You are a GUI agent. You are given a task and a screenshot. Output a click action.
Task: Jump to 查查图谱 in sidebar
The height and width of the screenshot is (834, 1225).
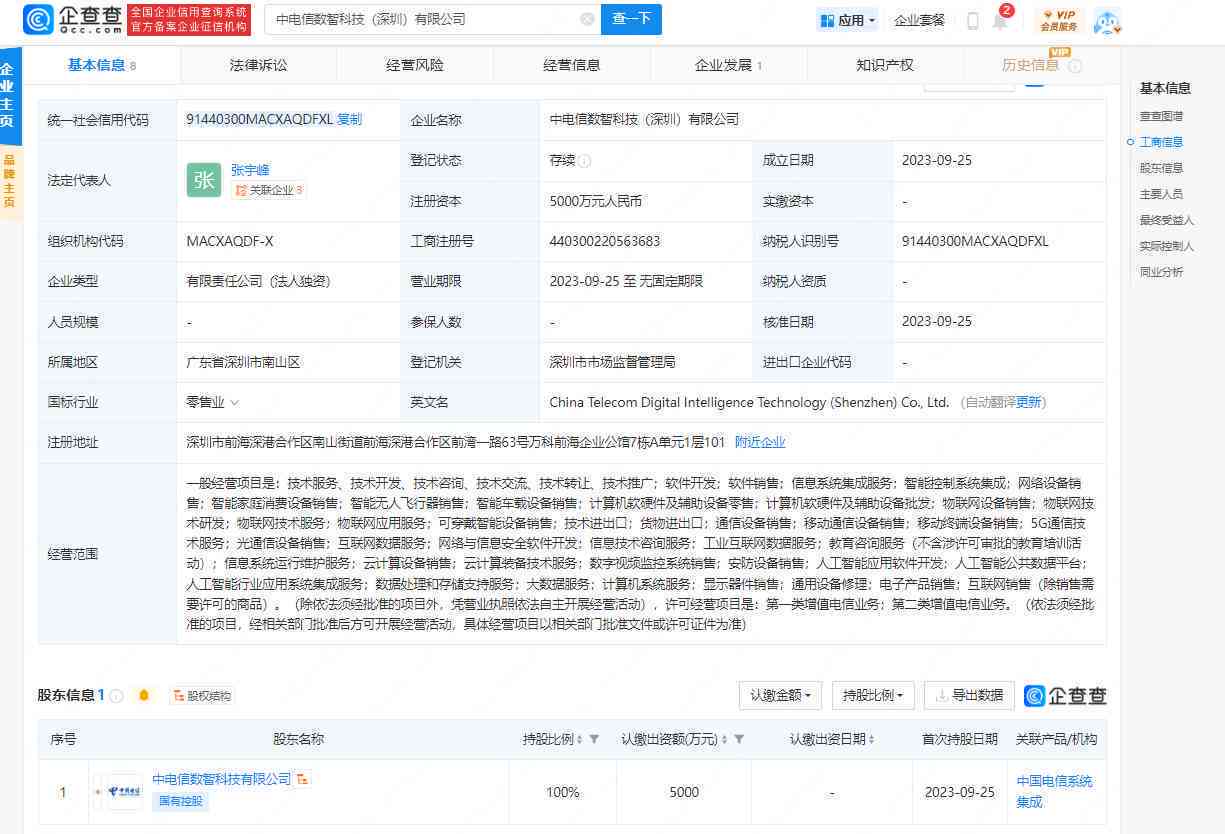1161,116
